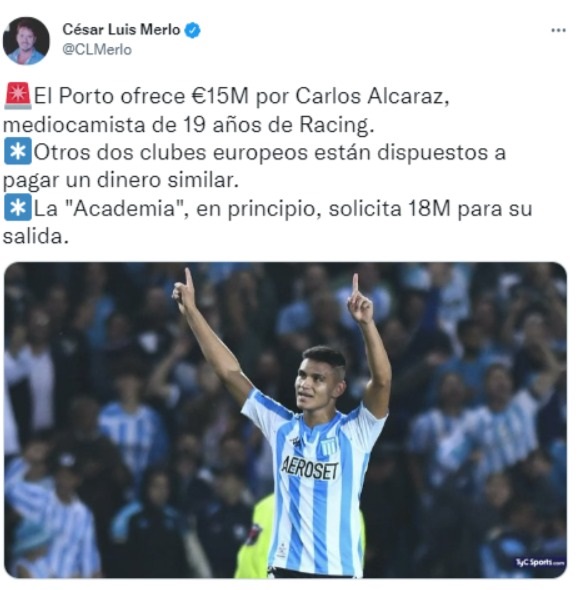
Task: Click the AEROSET sponsor logo on shirt
Action: (310, 469)
